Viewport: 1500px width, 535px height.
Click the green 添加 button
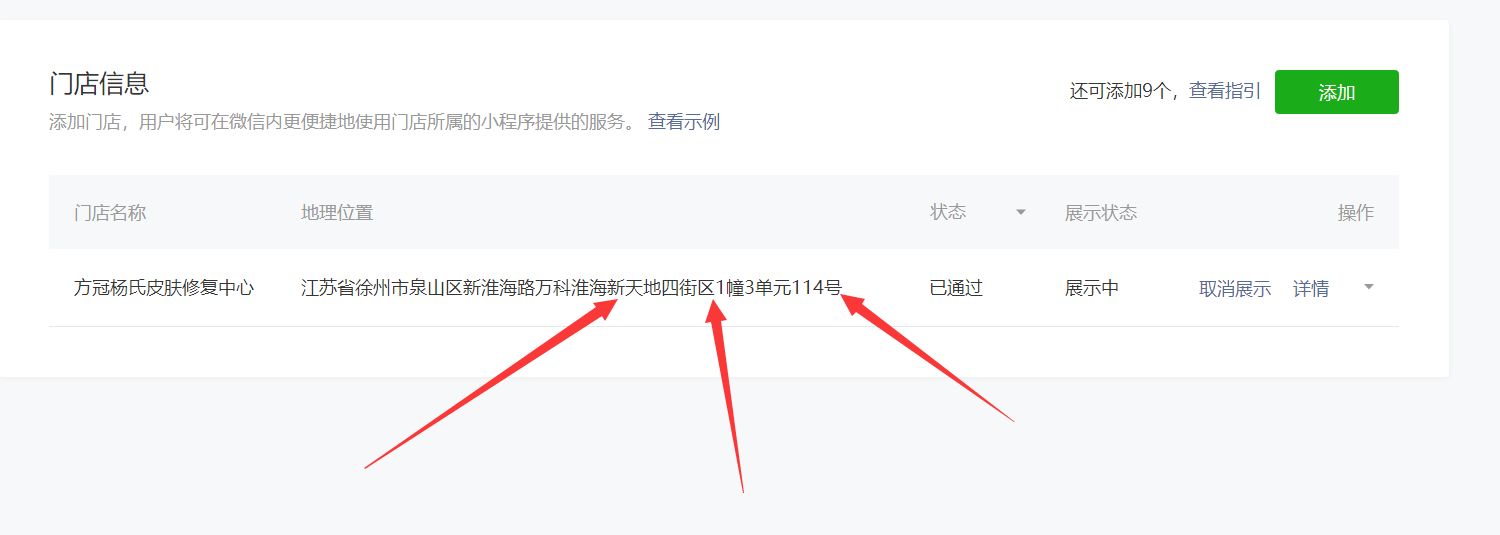point(1336,92)
